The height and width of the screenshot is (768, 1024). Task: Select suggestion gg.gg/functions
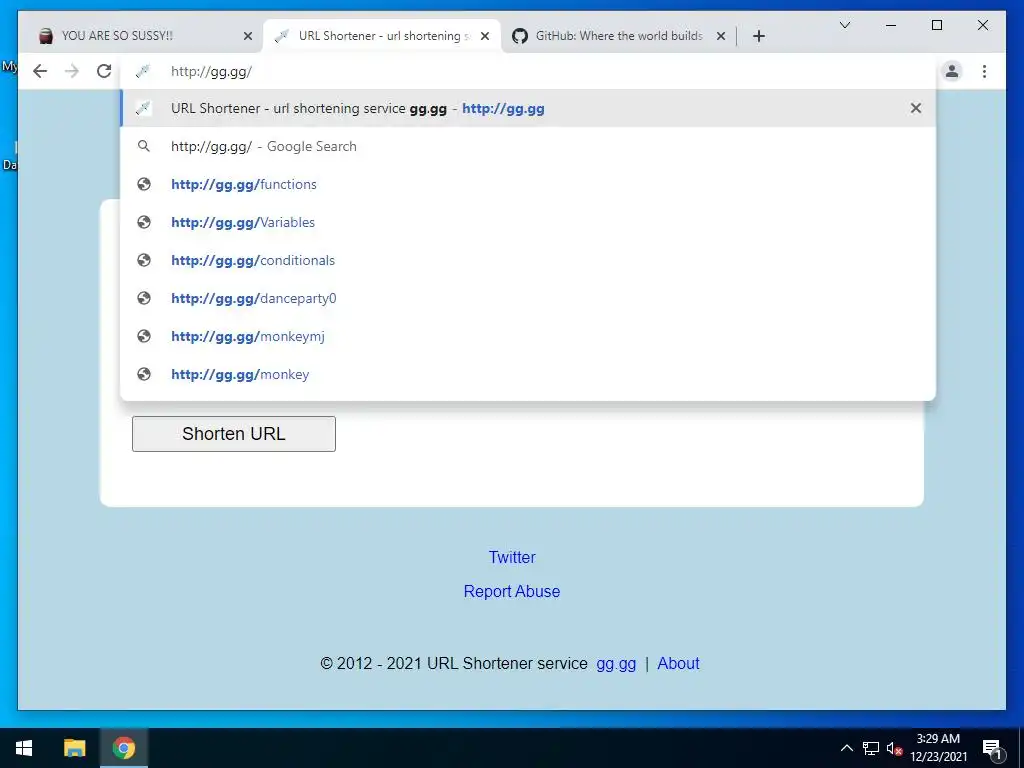528,184
